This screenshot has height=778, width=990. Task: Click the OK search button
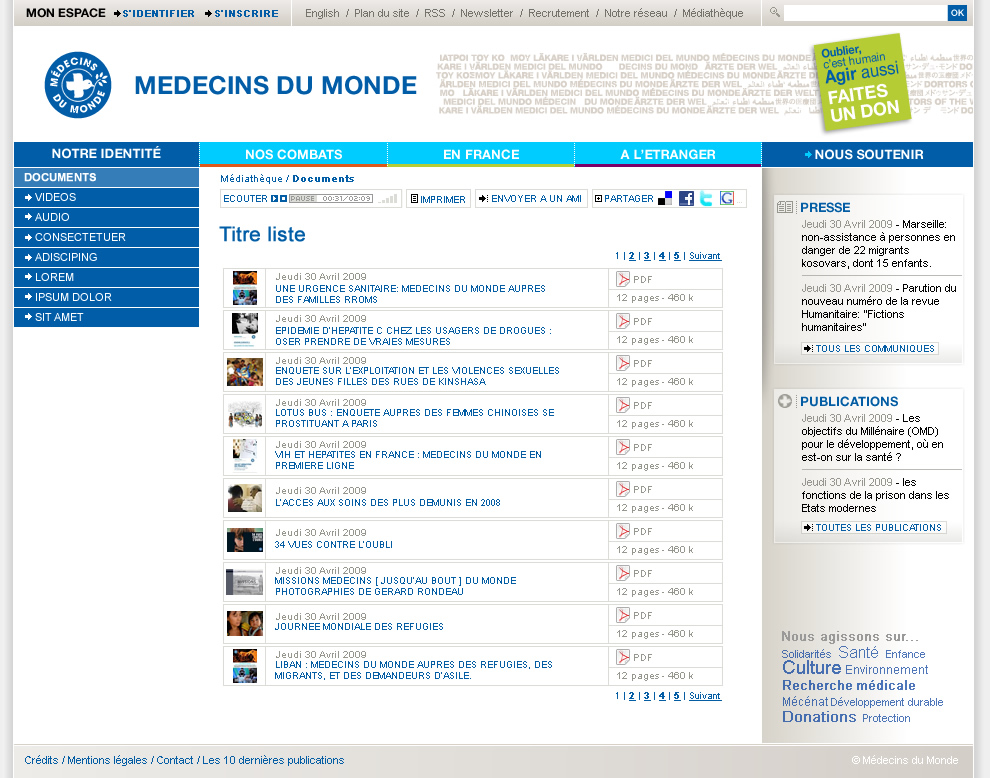957,13
